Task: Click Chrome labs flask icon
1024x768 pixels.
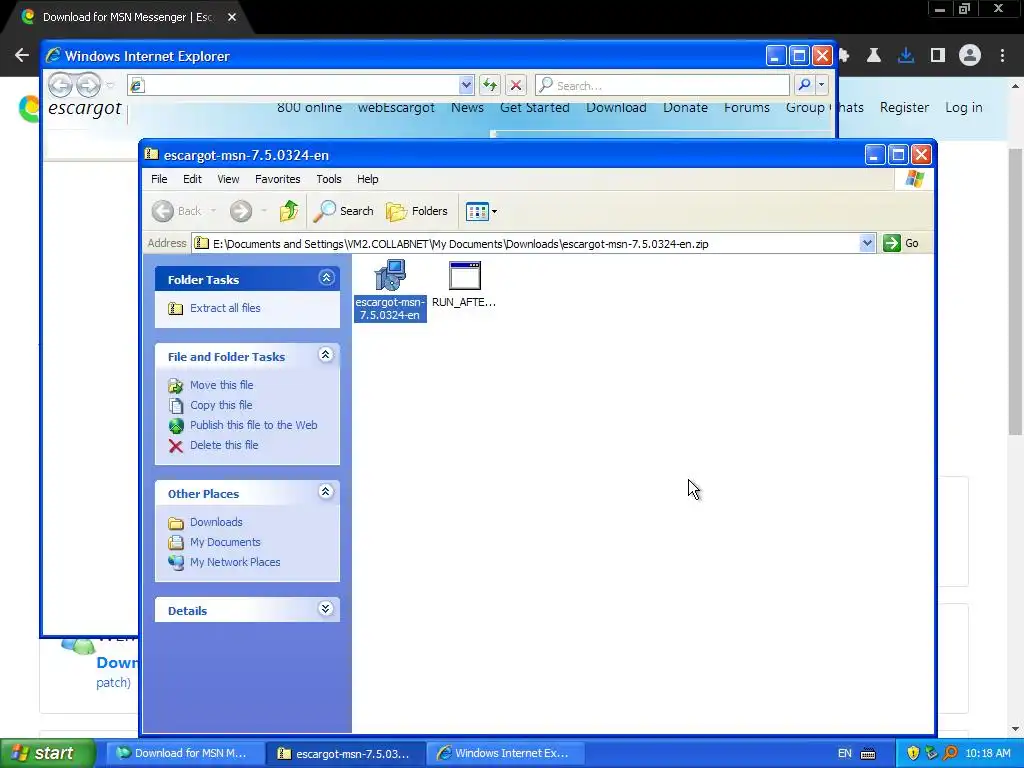Action: click(874, 56)
